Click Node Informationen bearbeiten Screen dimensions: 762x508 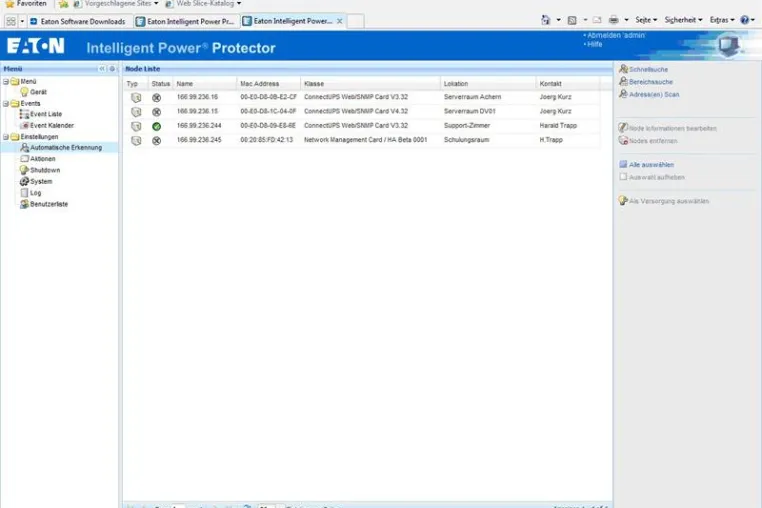667,128
